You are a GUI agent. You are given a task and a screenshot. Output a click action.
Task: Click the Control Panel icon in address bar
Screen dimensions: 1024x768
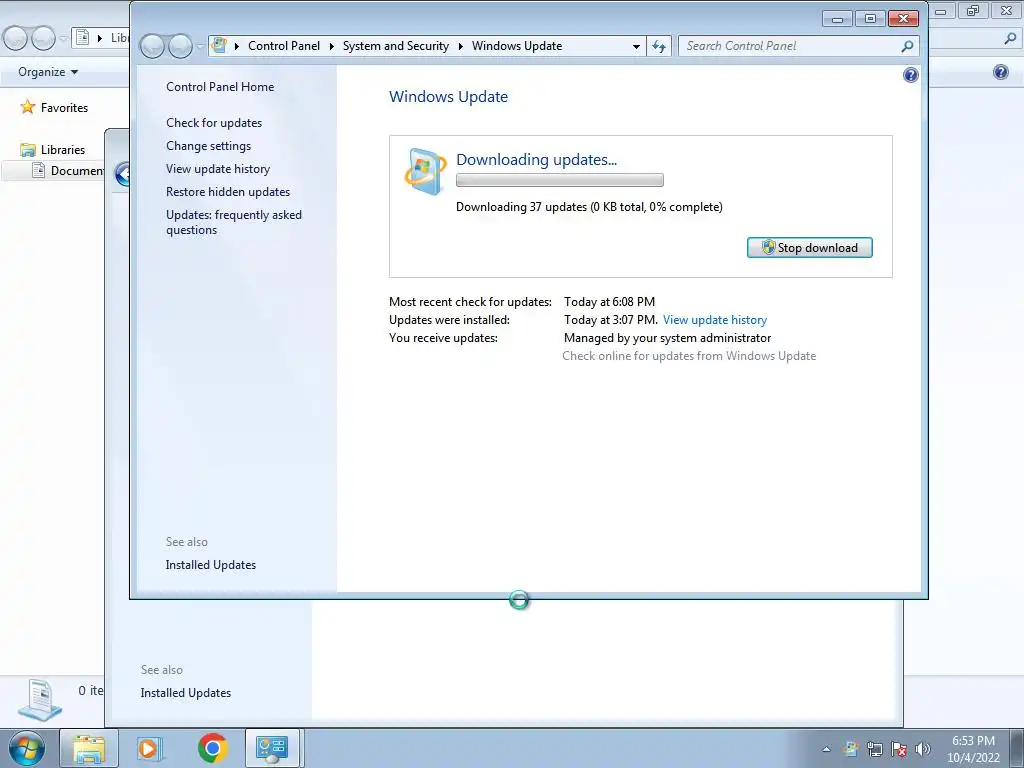219,46
